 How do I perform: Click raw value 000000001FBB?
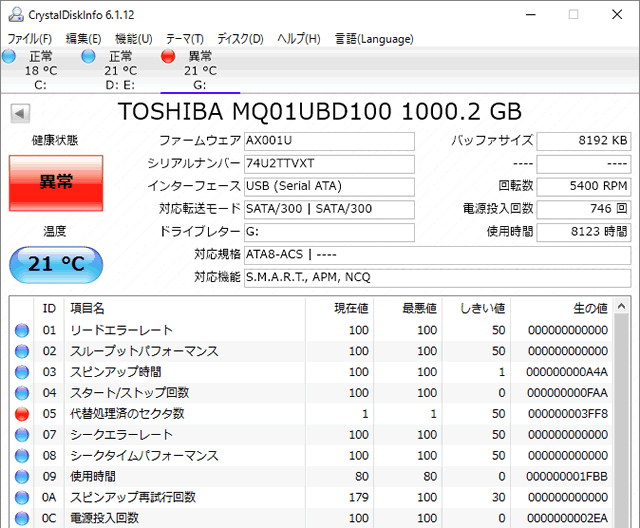coord(567,477)
